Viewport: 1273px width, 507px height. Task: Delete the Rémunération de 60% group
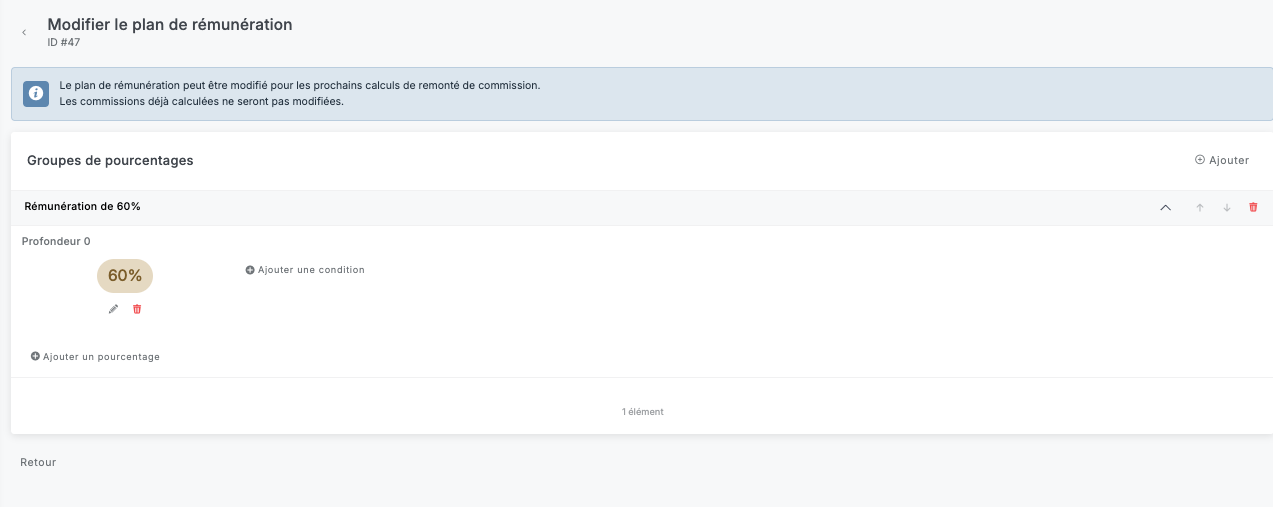pos(1253,207)
